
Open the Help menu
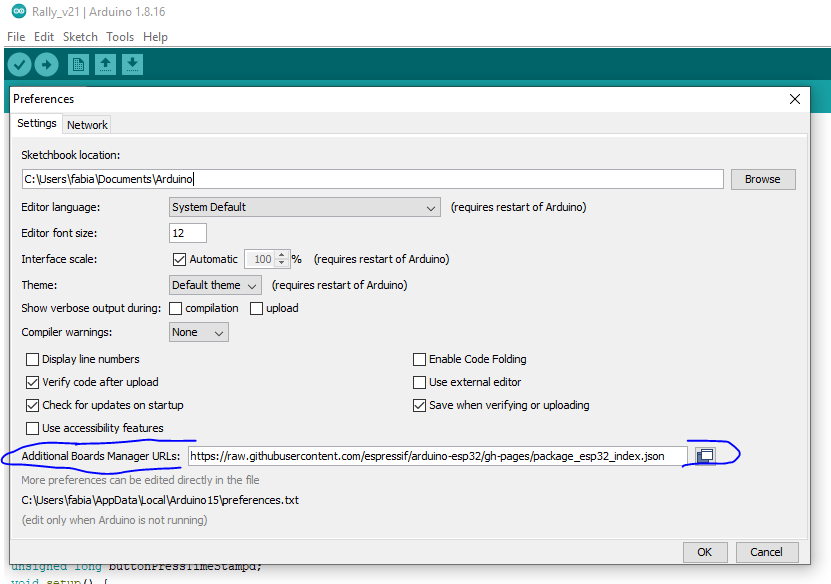pyautogui.click(x=155, y=37)
